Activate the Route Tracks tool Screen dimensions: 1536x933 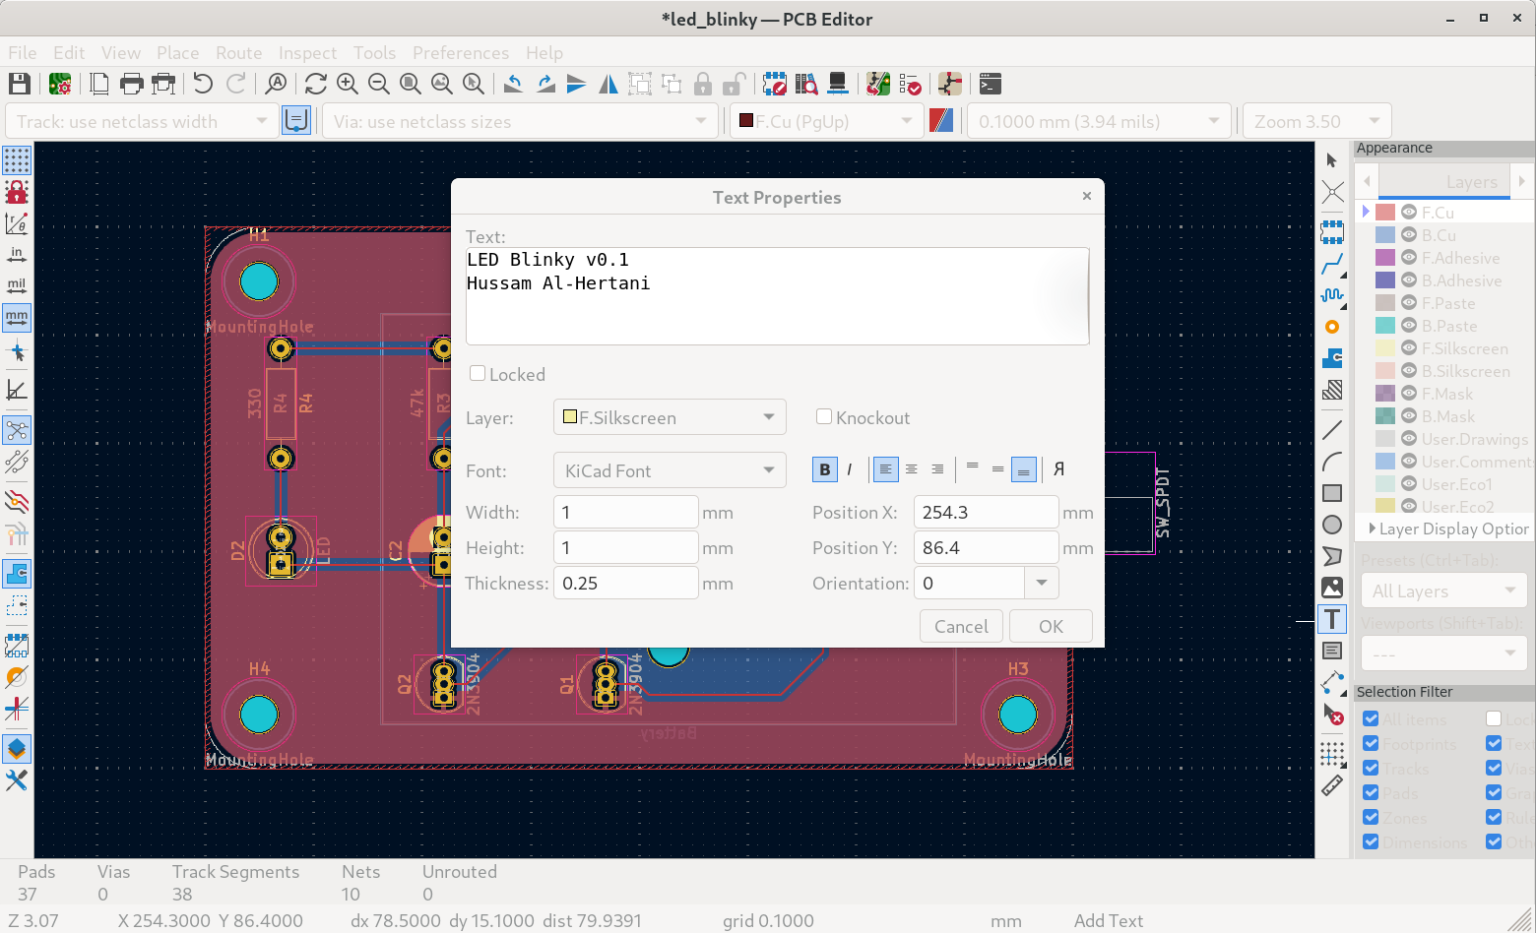click(x=1332, y=266)
